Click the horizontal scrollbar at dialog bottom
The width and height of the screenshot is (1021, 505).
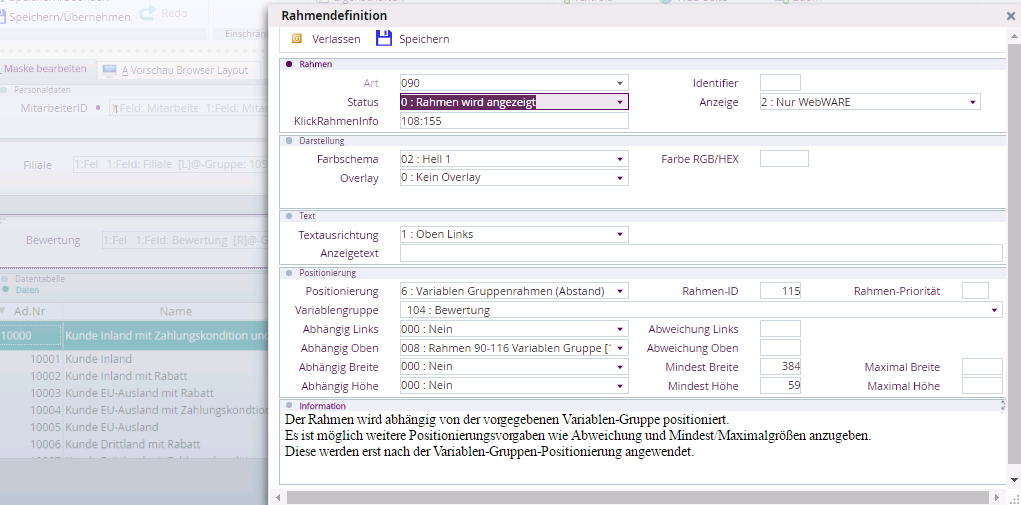click(x=640, y=496)
